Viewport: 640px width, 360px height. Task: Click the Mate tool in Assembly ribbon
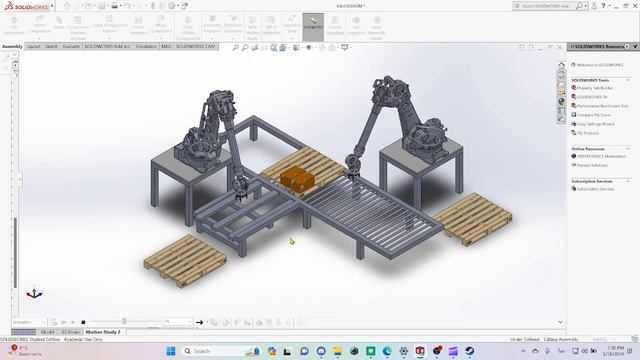59,23
